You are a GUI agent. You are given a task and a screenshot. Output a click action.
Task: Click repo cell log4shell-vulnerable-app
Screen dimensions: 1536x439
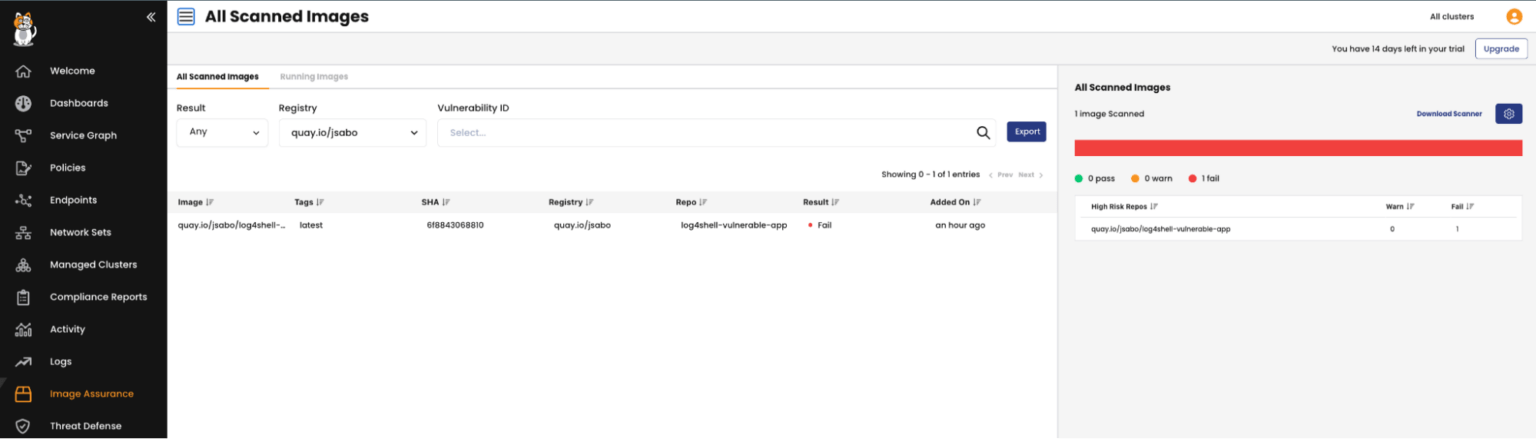(x=734, y=225)
